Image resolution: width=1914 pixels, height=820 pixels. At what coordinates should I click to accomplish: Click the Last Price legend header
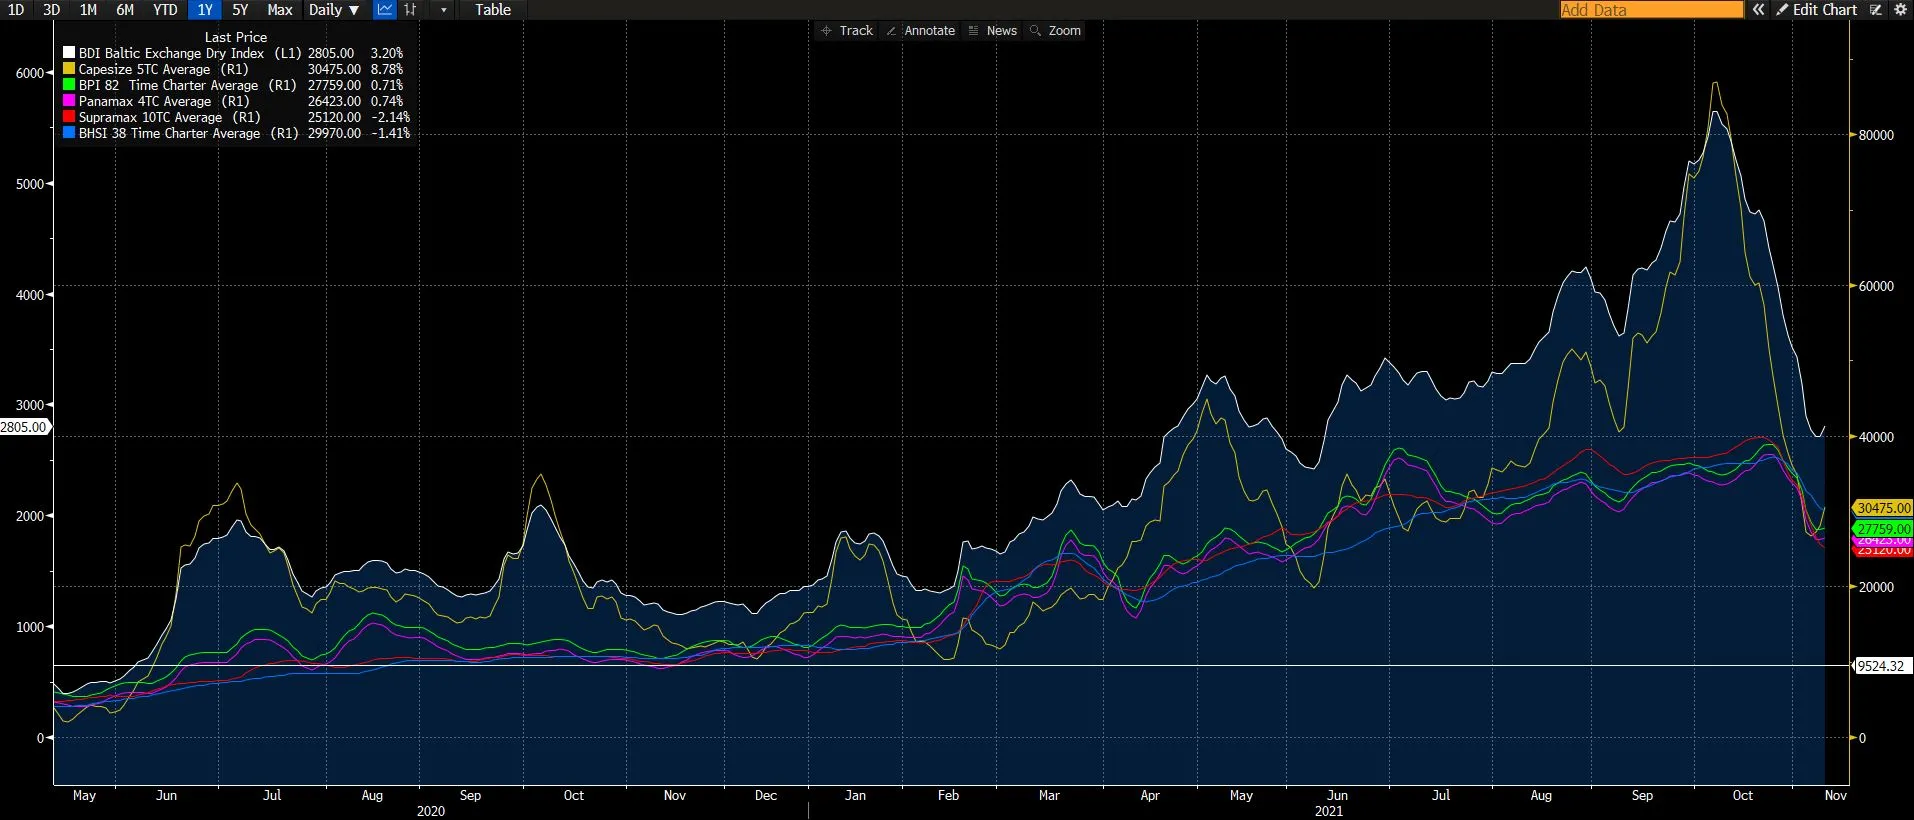[236, 37]
